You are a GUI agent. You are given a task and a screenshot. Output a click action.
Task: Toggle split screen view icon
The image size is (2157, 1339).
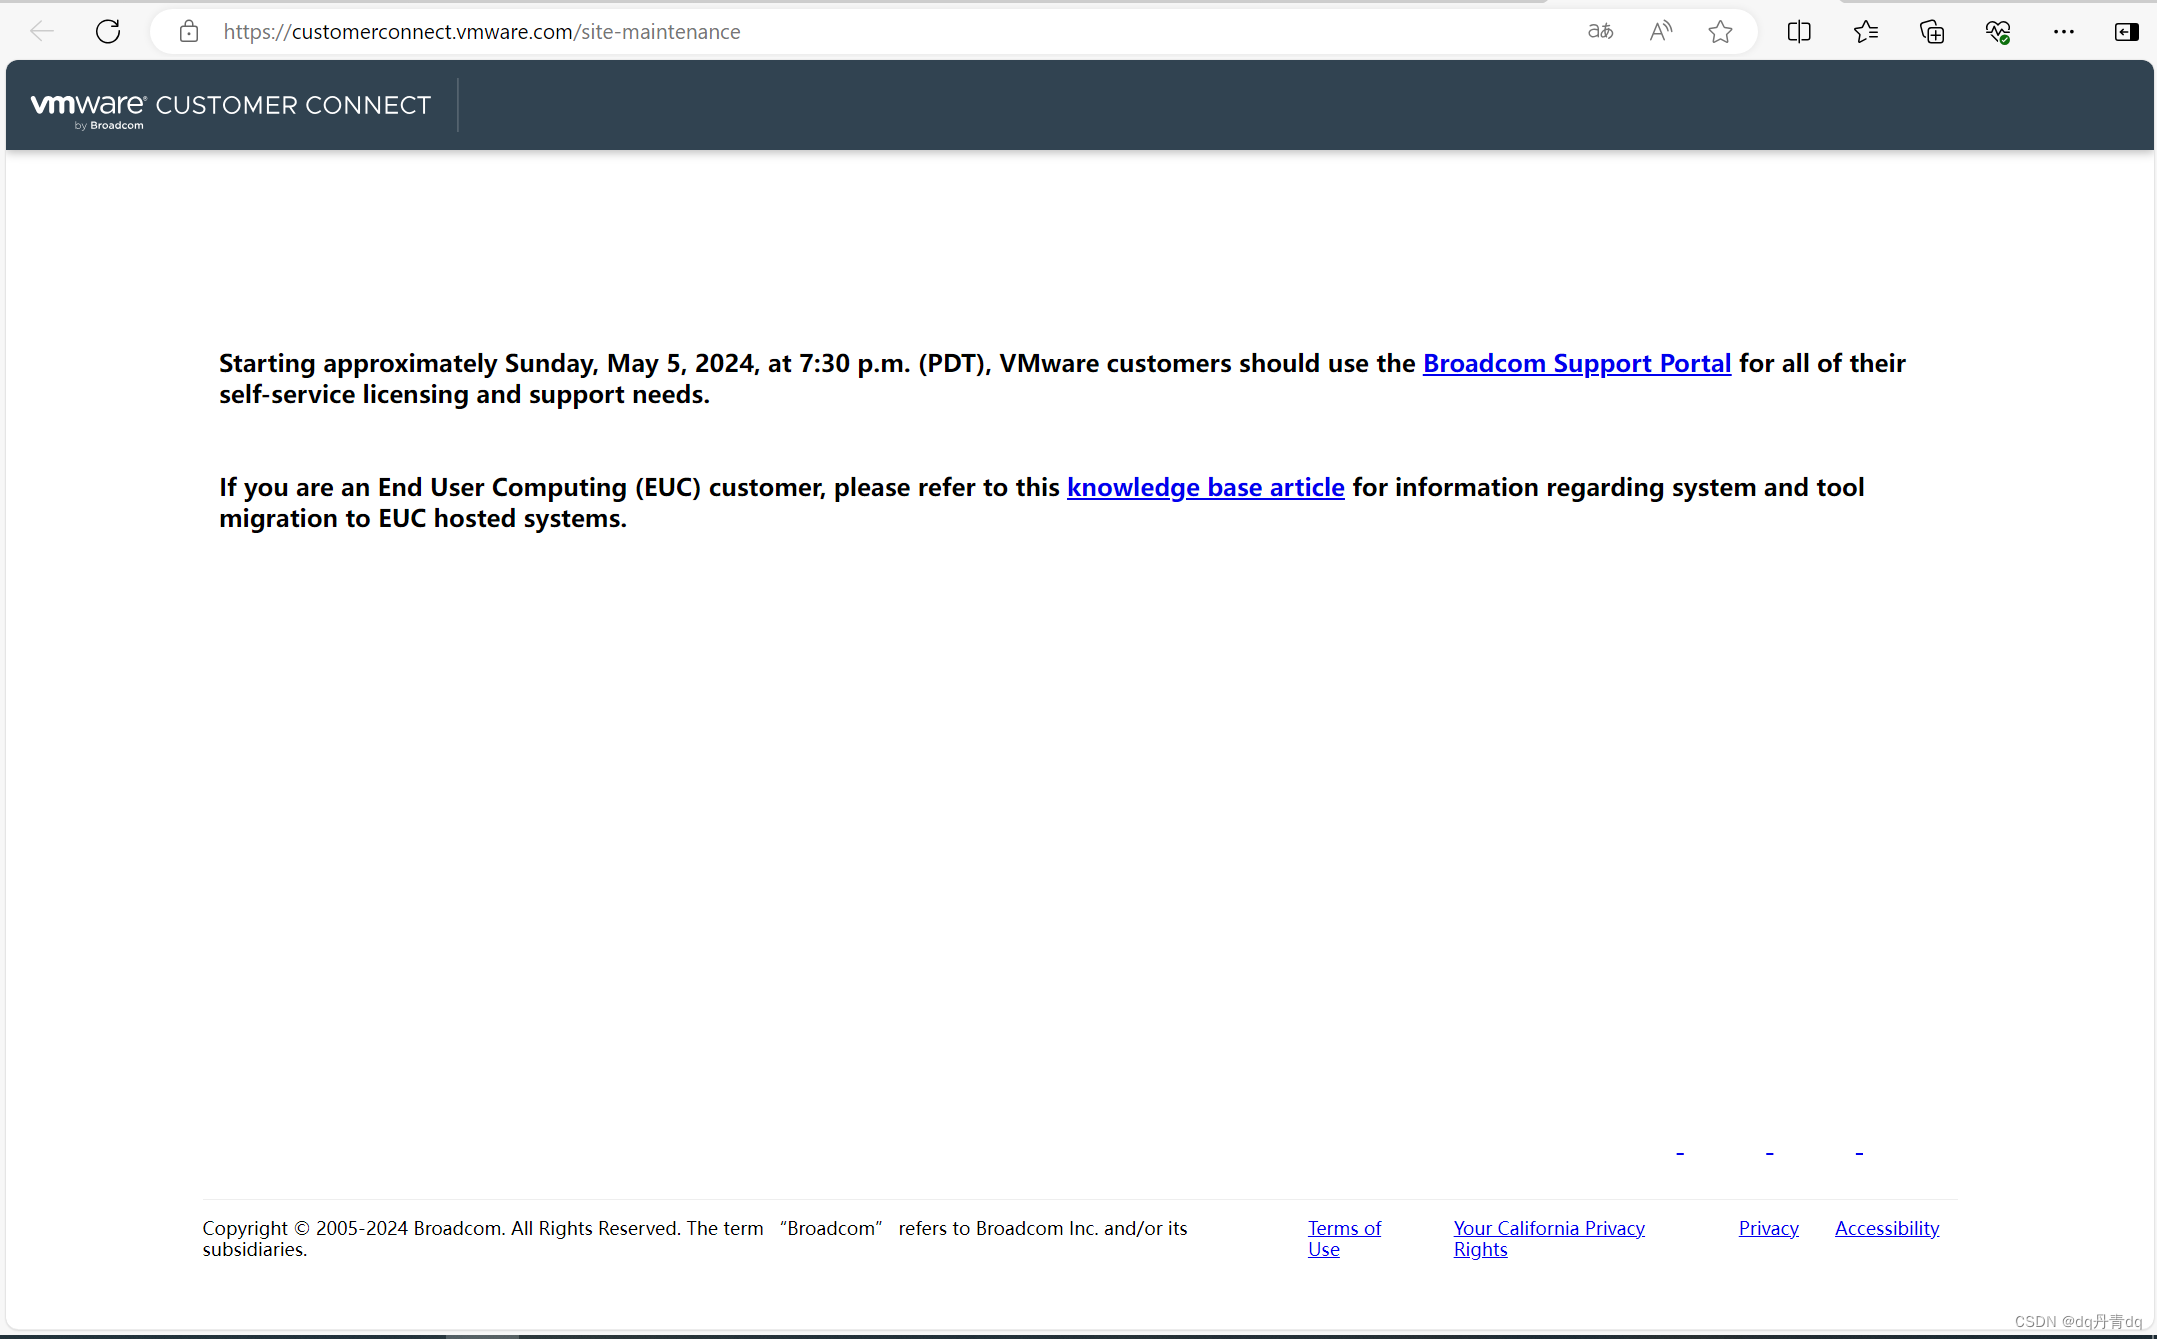point(1799,32)
